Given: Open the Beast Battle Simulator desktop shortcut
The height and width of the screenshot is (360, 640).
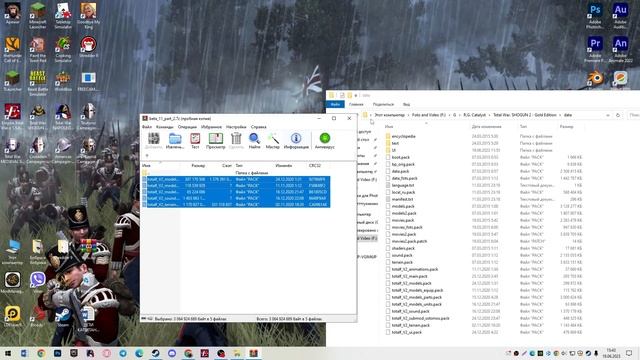Looking at the screenshot, I should [x=38, y=83].
